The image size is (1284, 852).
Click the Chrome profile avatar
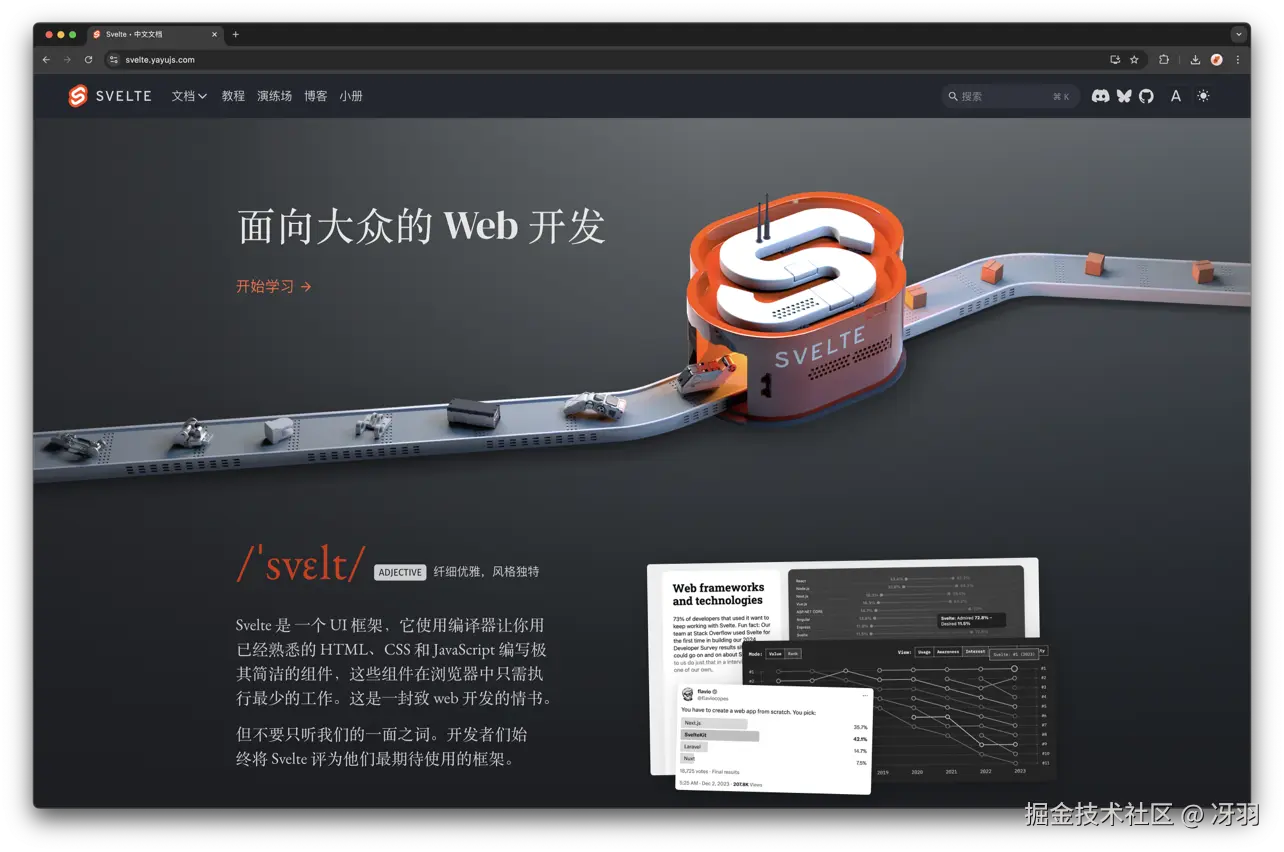[1216, 59]
